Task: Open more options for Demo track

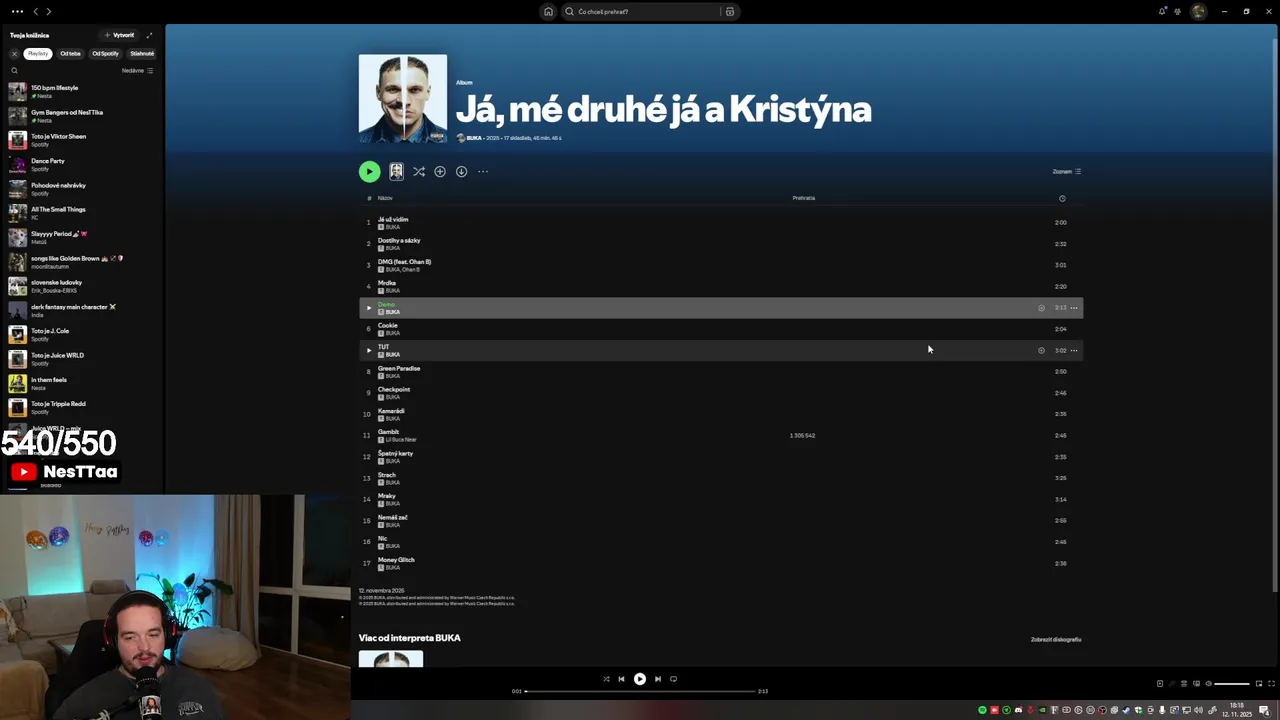Action: [x=1074, y=308]
